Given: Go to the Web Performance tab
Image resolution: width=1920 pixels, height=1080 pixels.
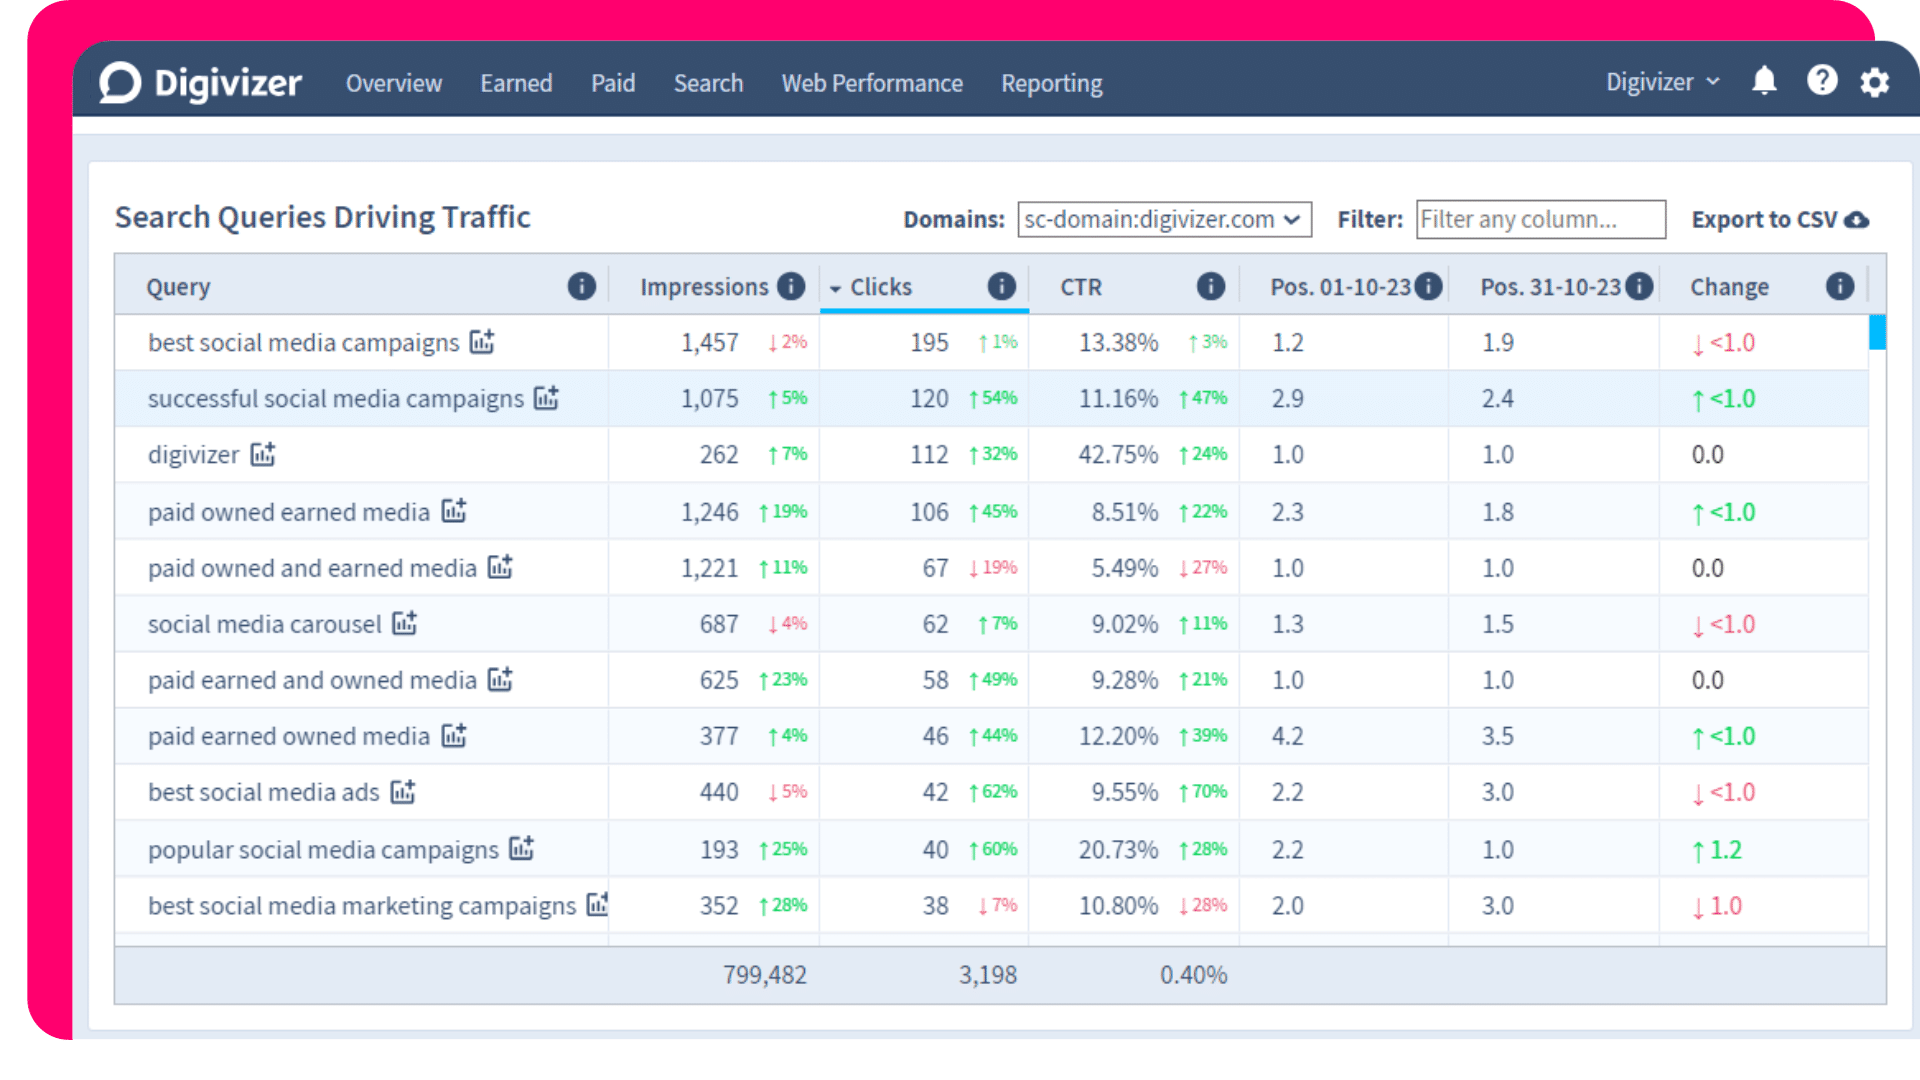Looking at the screenshot, I should tap(872, 83).
